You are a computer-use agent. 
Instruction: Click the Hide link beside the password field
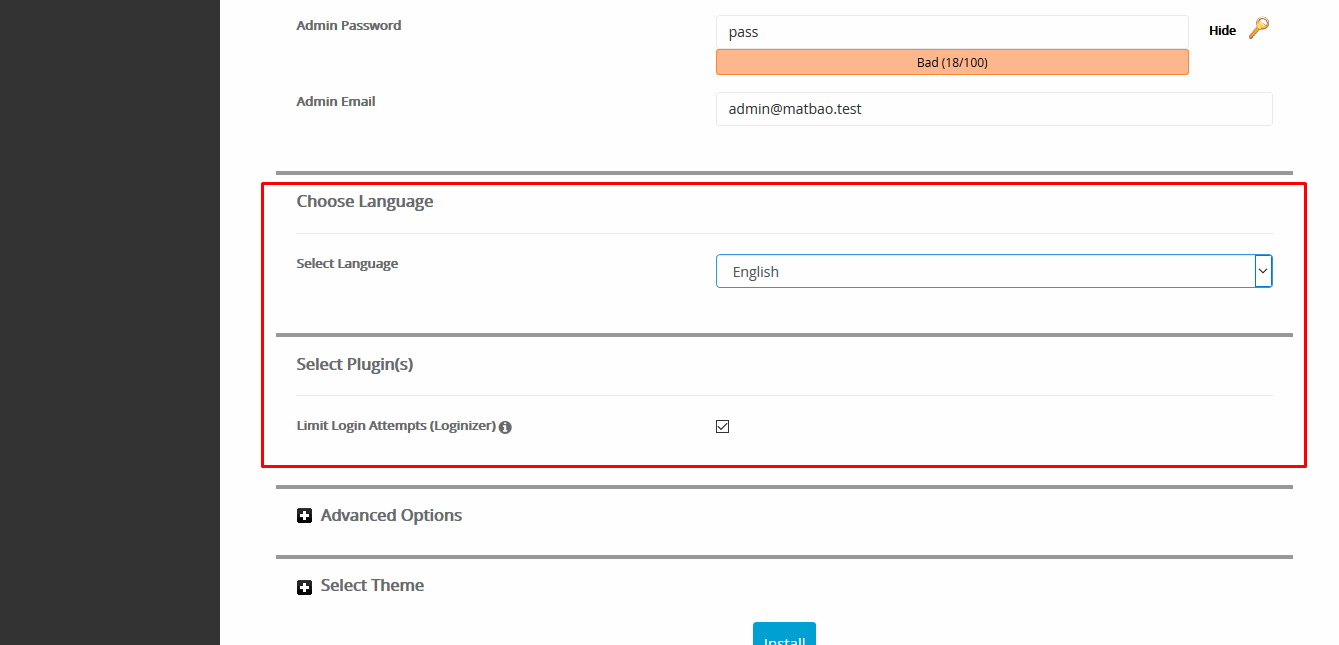[1222, 31]
